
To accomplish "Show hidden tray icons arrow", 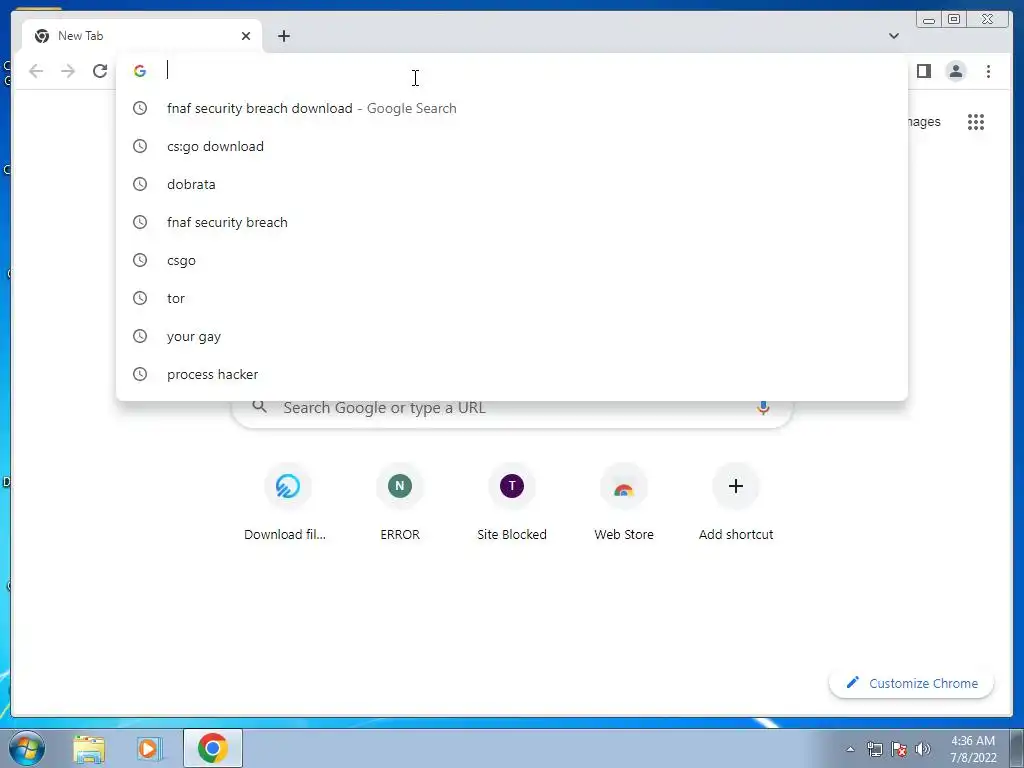I will [x=850, y=749].
